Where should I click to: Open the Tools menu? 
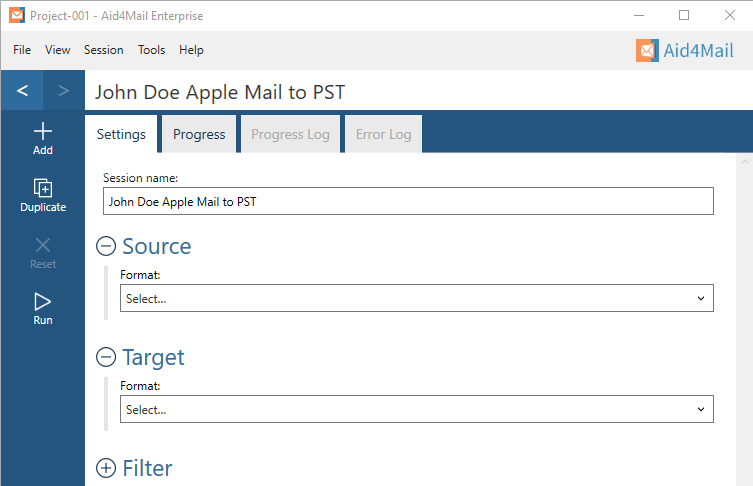[151, 50]
